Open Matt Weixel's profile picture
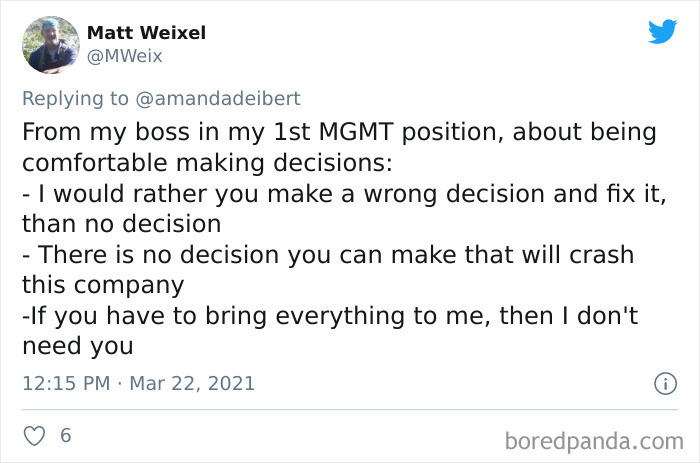 click(53, 45)
